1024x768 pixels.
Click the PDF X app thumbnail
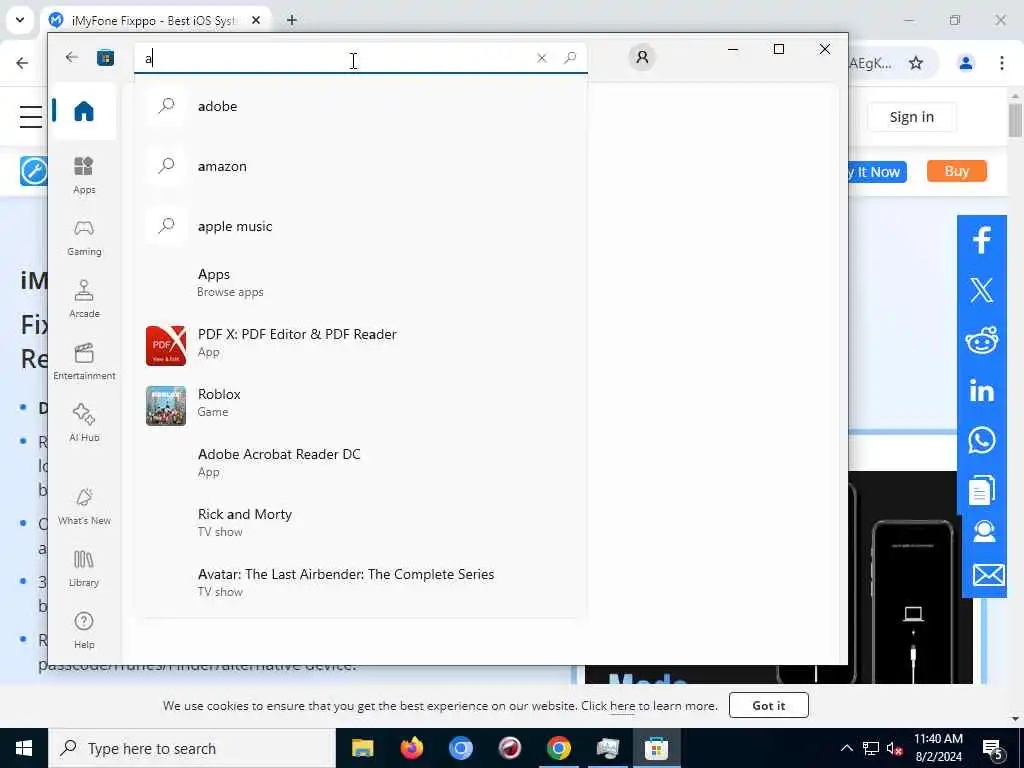(x=166, y=346)
